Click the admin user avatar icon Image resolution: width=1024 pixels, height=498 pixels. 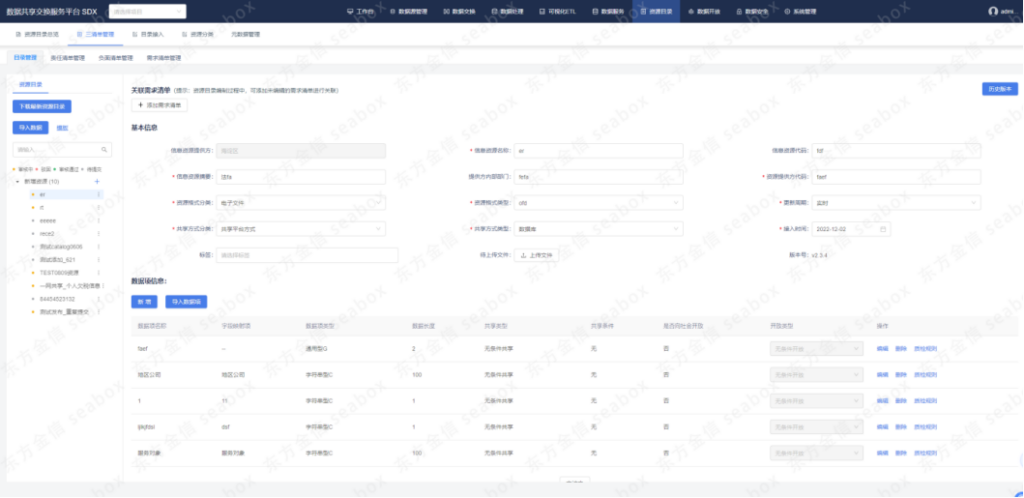coord(993,11)
